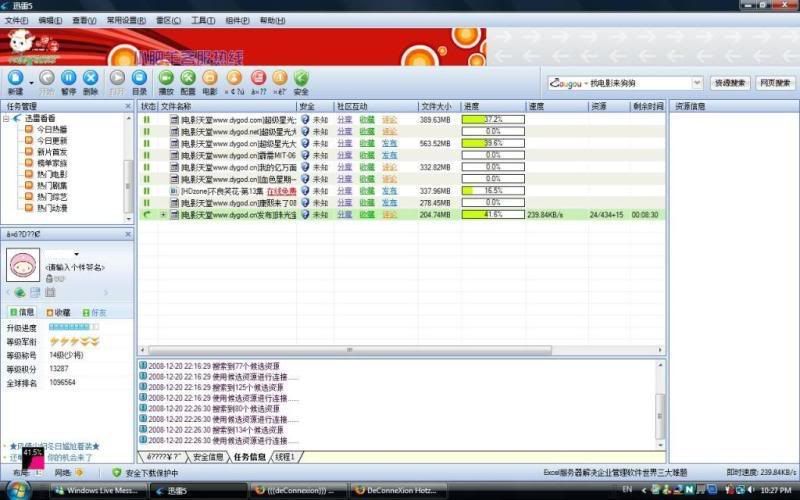Select 热门动漫 in the task tree
Screen dimensions: 800x500
tap(52, 208)
